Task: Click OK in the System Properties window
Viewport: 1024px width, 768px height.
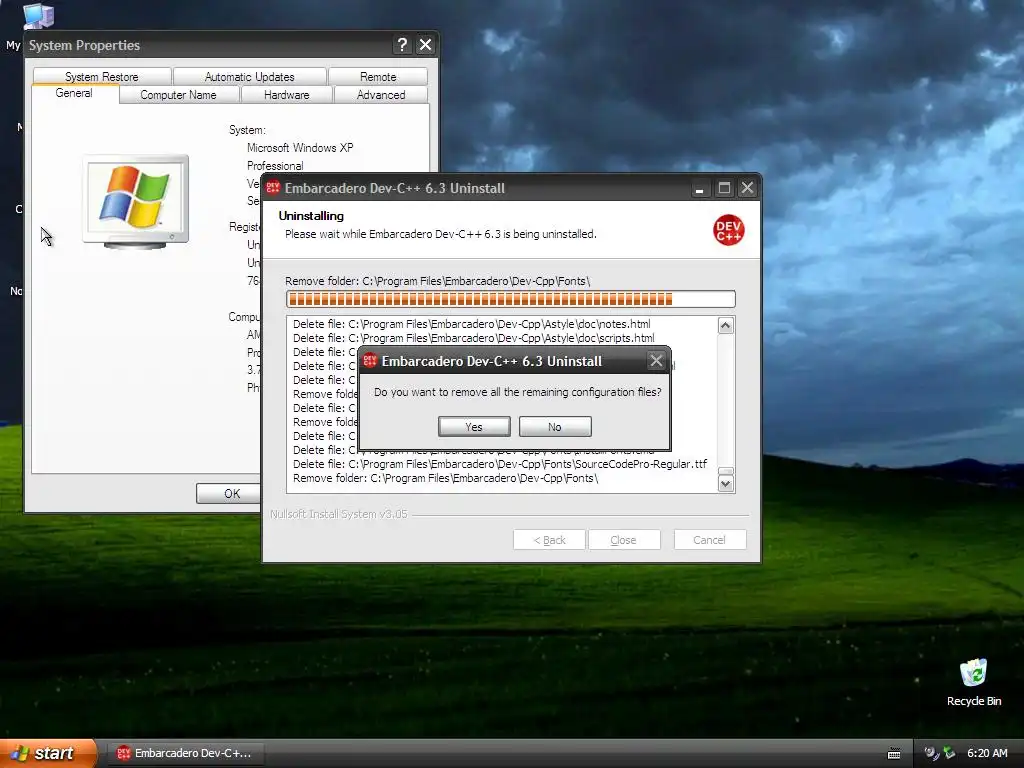Action: point(229,494)
